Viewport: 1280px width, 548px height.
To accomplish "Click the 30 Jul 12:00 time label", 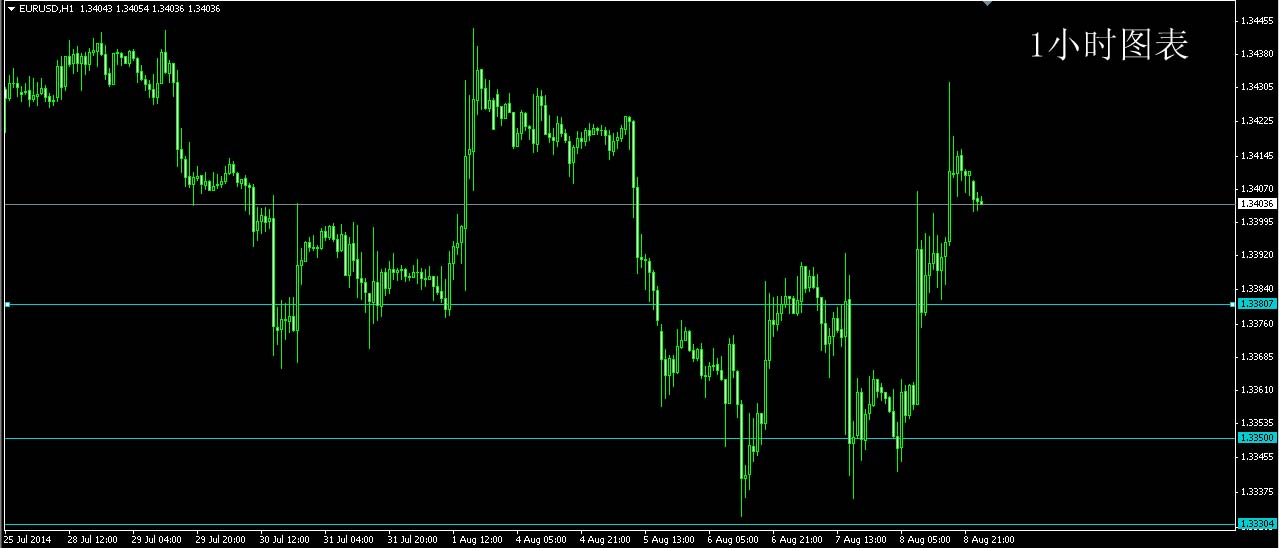I will click(x=284, y=540).
